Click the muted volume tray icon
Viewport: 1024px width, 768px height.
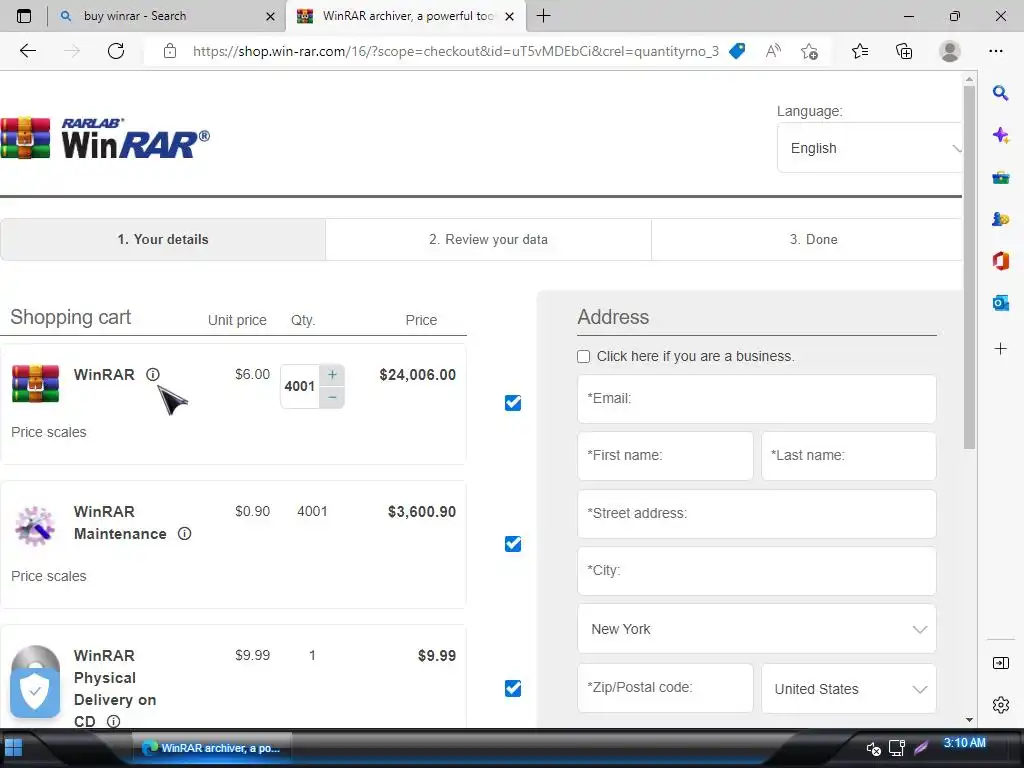pyautogui.click(x=873, y=748)
